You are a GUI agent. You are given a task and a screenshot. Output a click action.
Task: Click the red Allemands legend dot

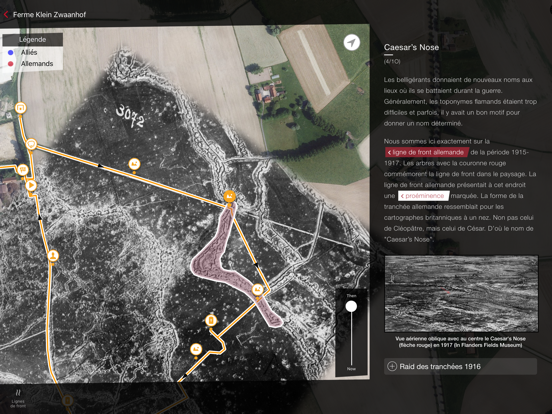click(x=11, y=64)
